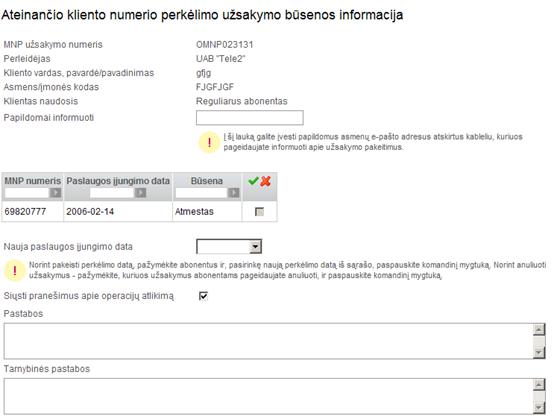Image resolution: width=554 pixels, height=419 pixels.
Task: Click the MNP numeris filter input field
Action: coord(27,193)
